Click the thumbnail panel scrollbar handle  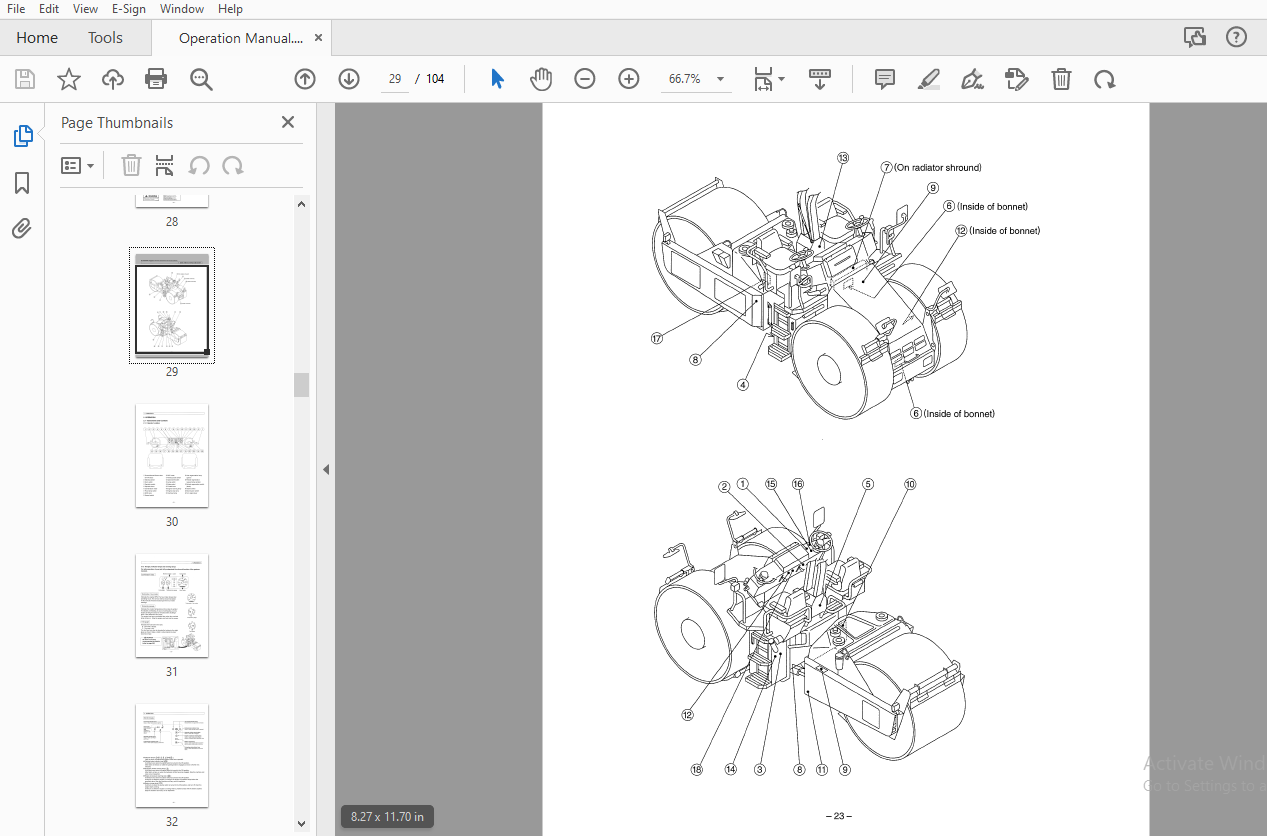302,385
